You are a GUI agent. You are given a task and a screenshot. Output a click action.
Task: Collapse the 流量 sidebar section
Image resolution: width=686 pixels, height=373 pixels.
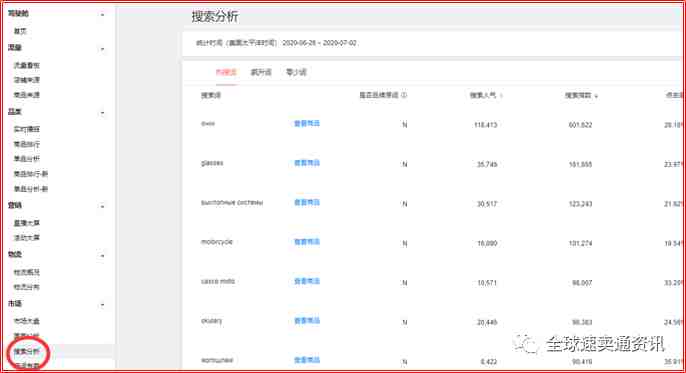coord(102,49)
